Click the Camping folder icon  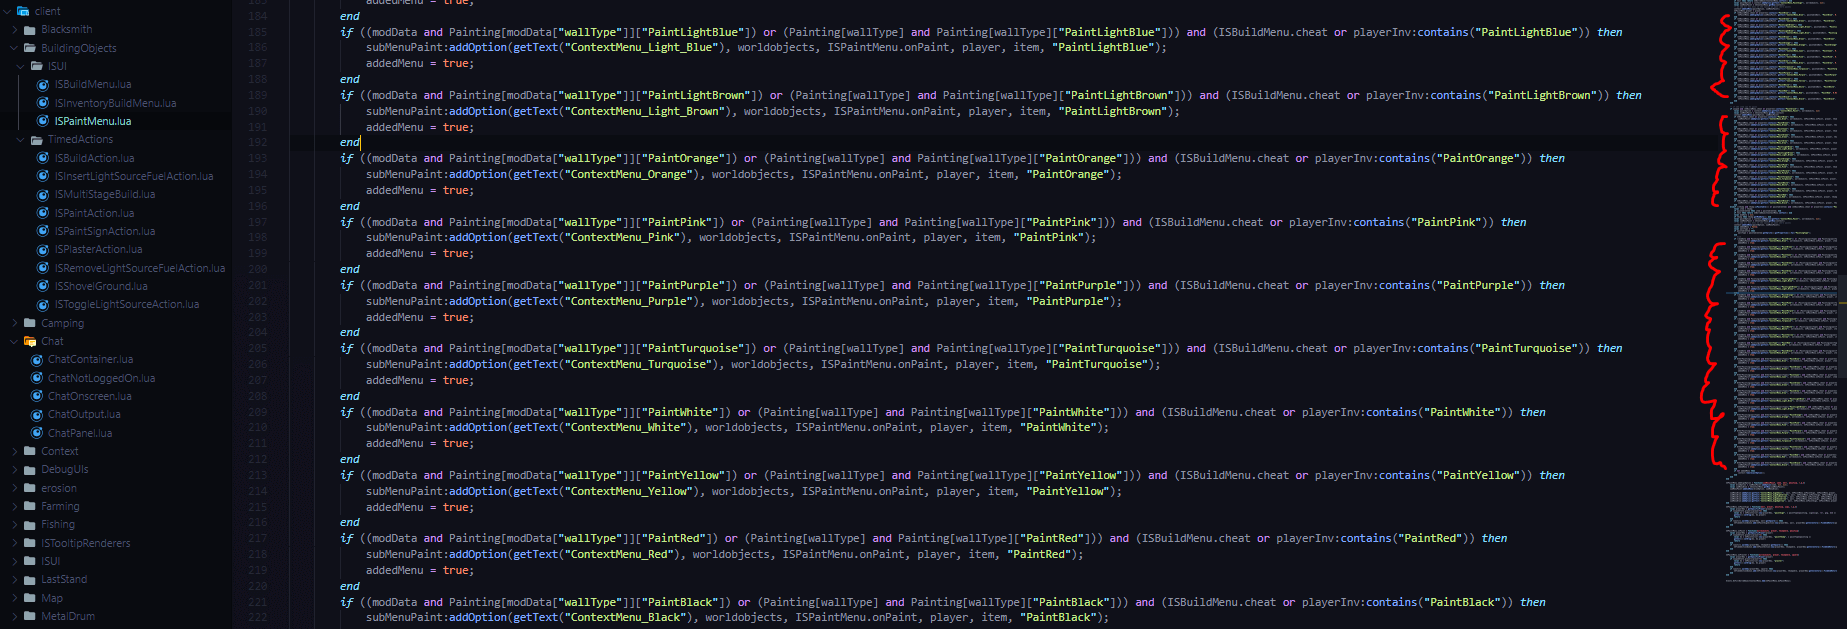click(x=30, y=323)
